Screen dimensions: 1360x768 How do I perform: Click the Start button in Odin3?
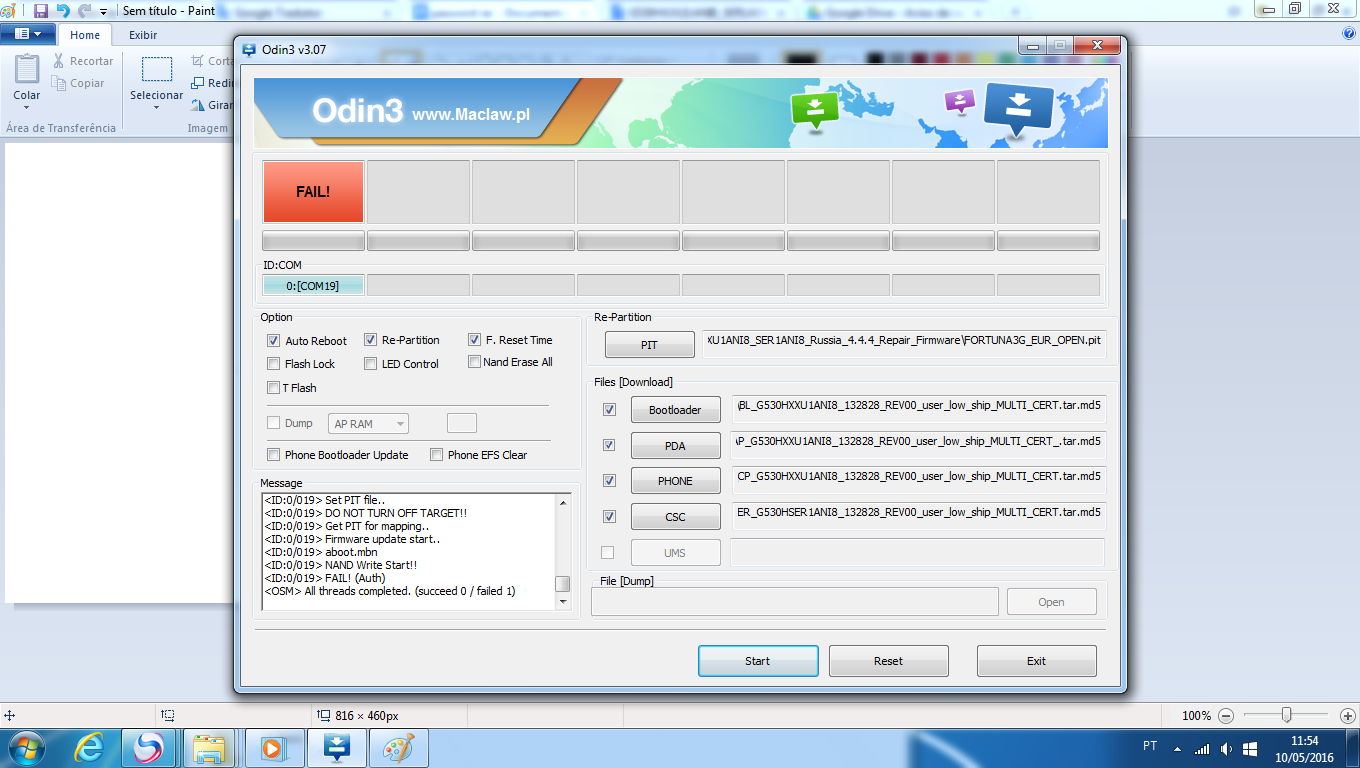point(758,661)
